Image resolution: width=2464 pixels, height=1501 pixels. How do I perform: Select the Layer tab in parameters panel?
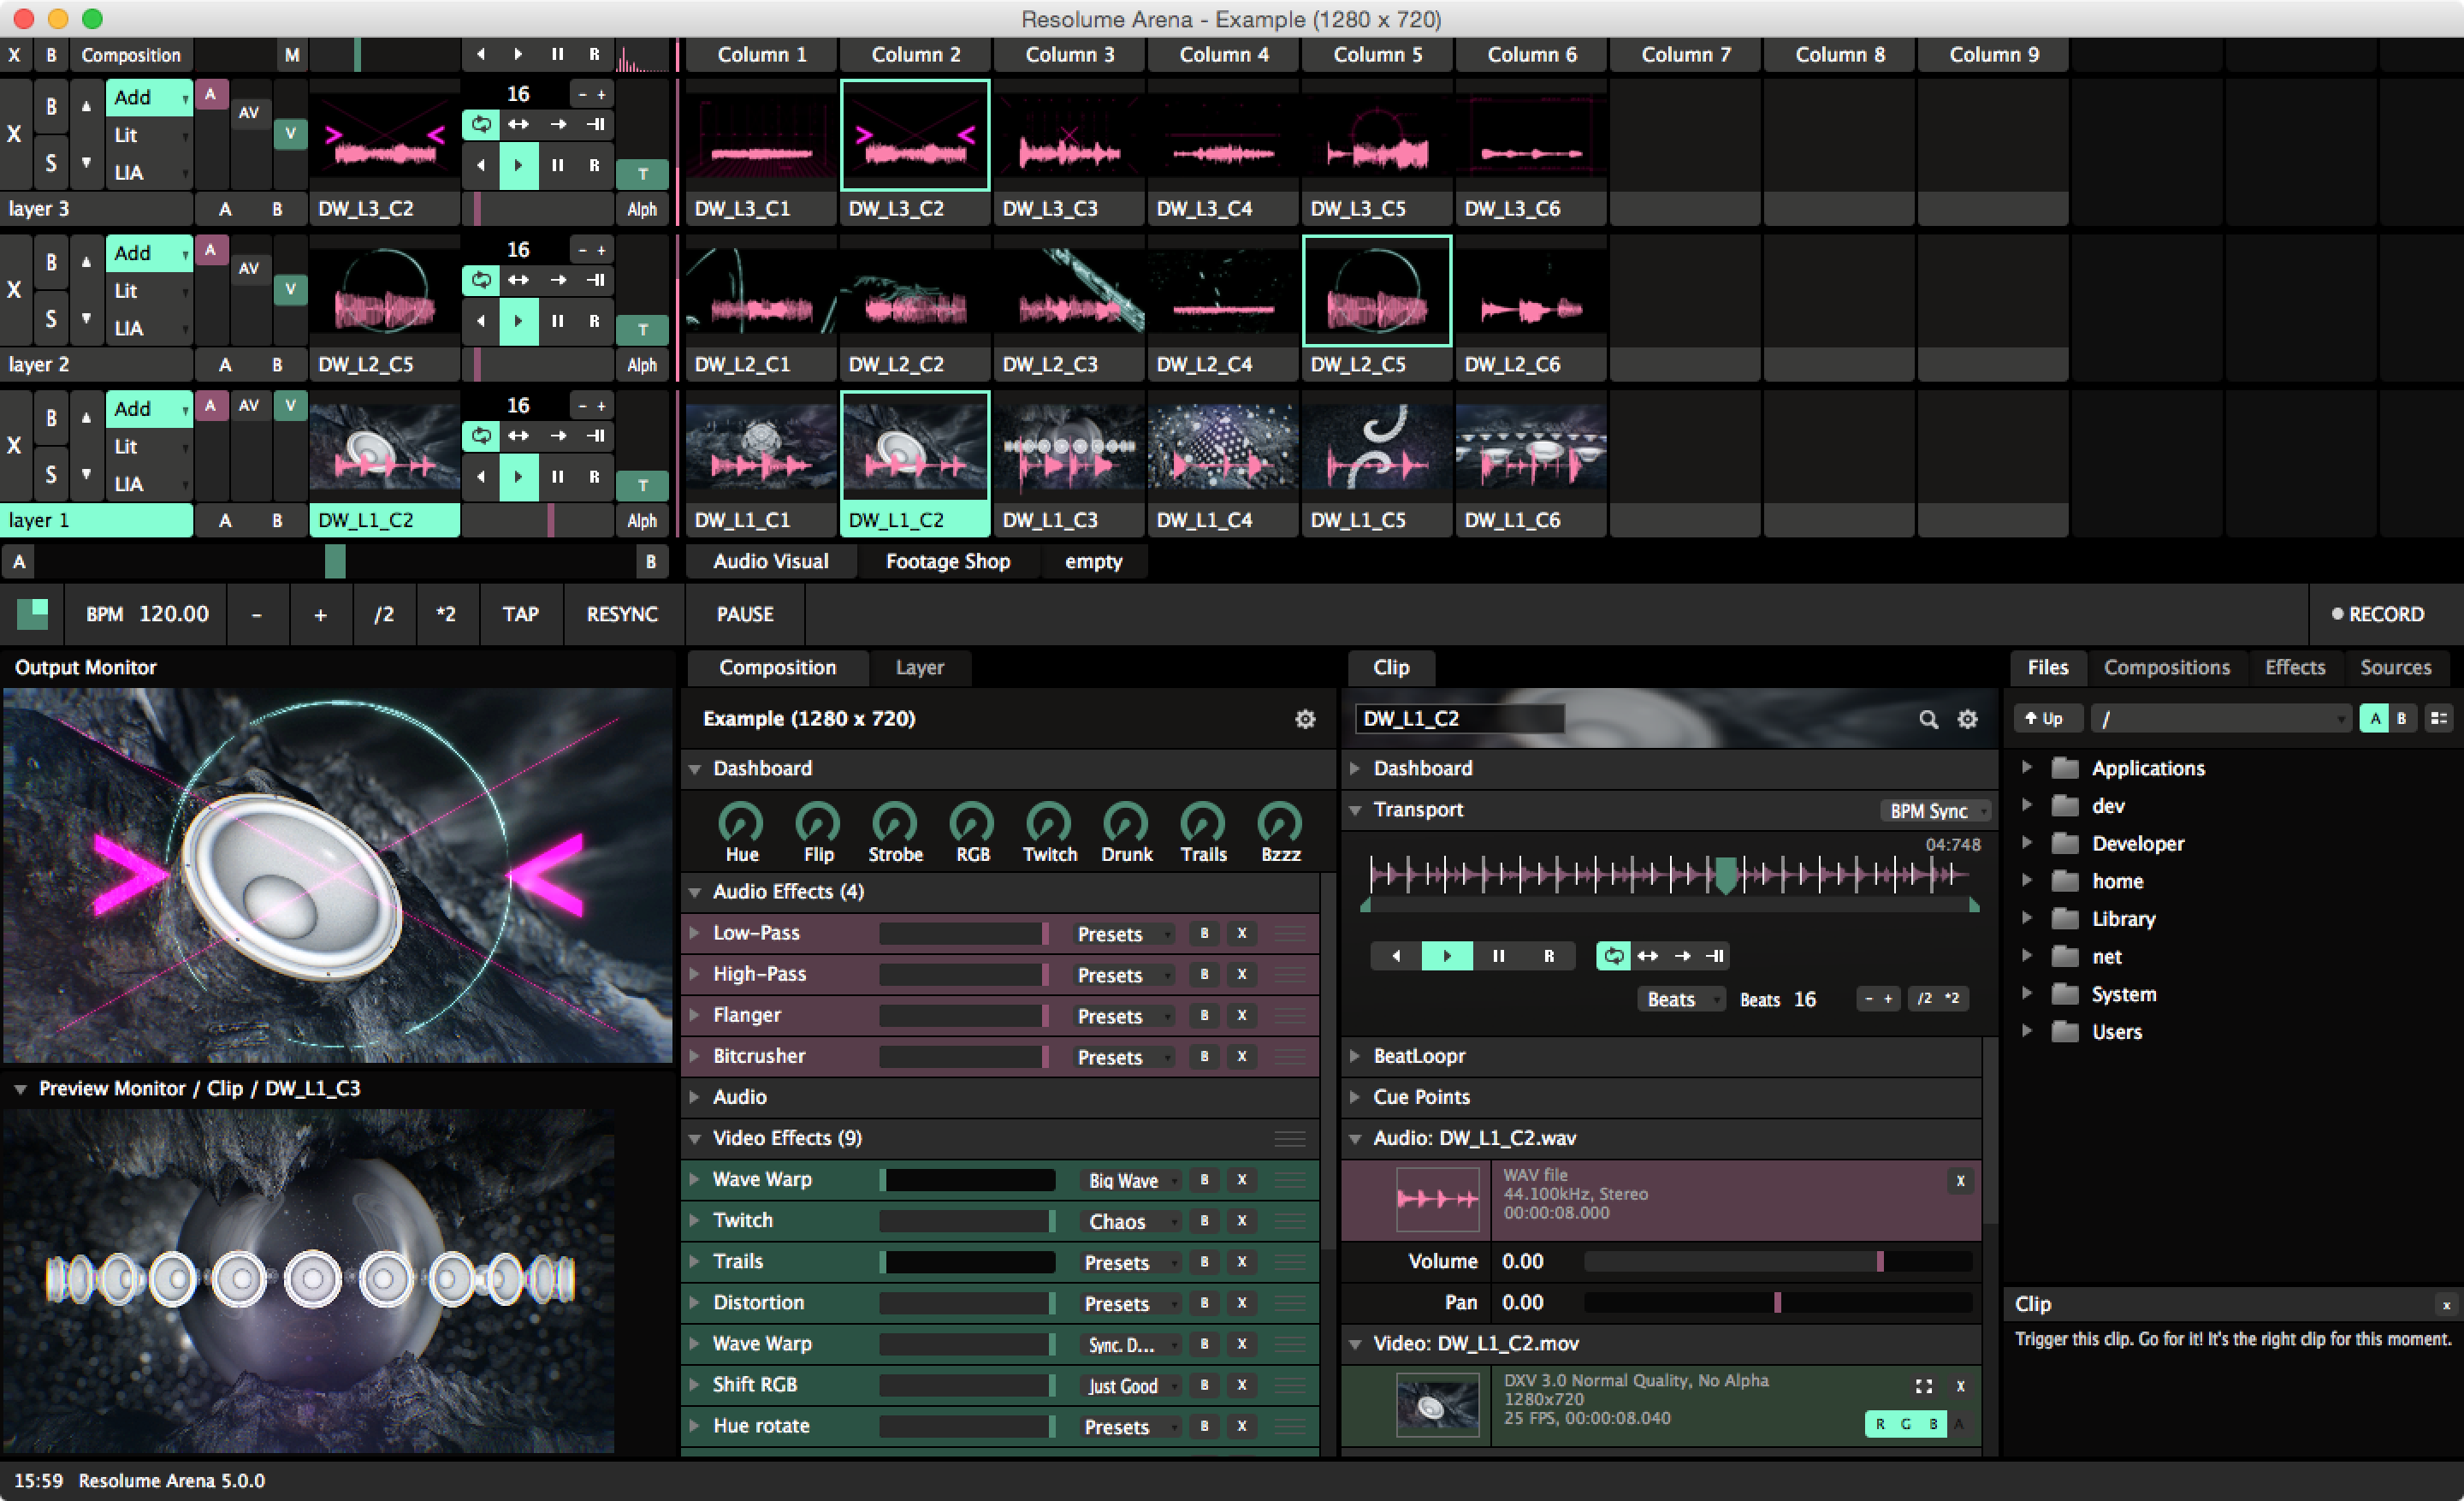(x=922, y=667)
